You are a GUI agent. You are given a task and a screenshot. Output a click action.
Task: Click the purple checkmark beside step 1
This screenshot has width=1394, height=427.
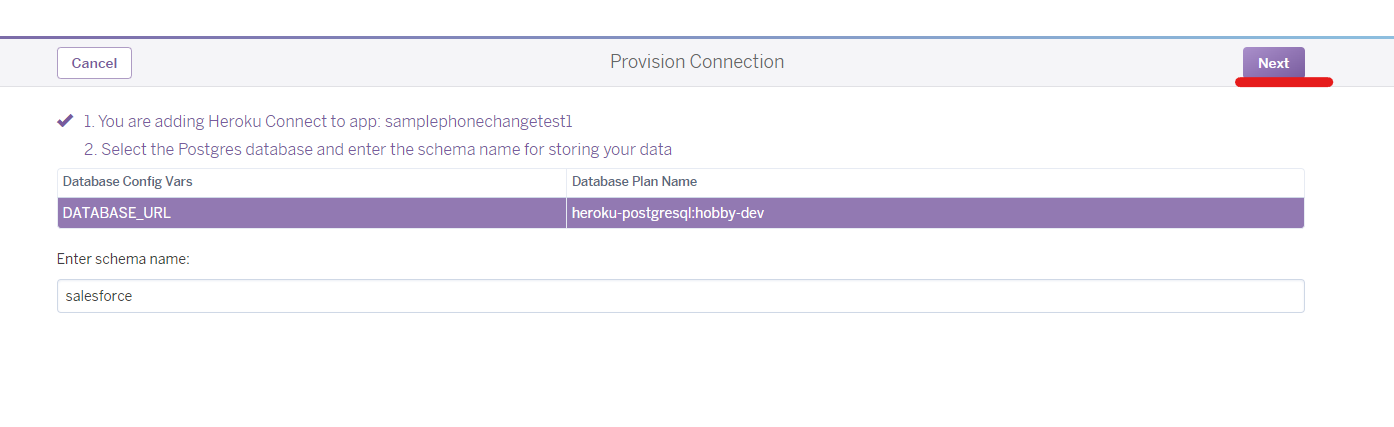click(x=65, y=121)
